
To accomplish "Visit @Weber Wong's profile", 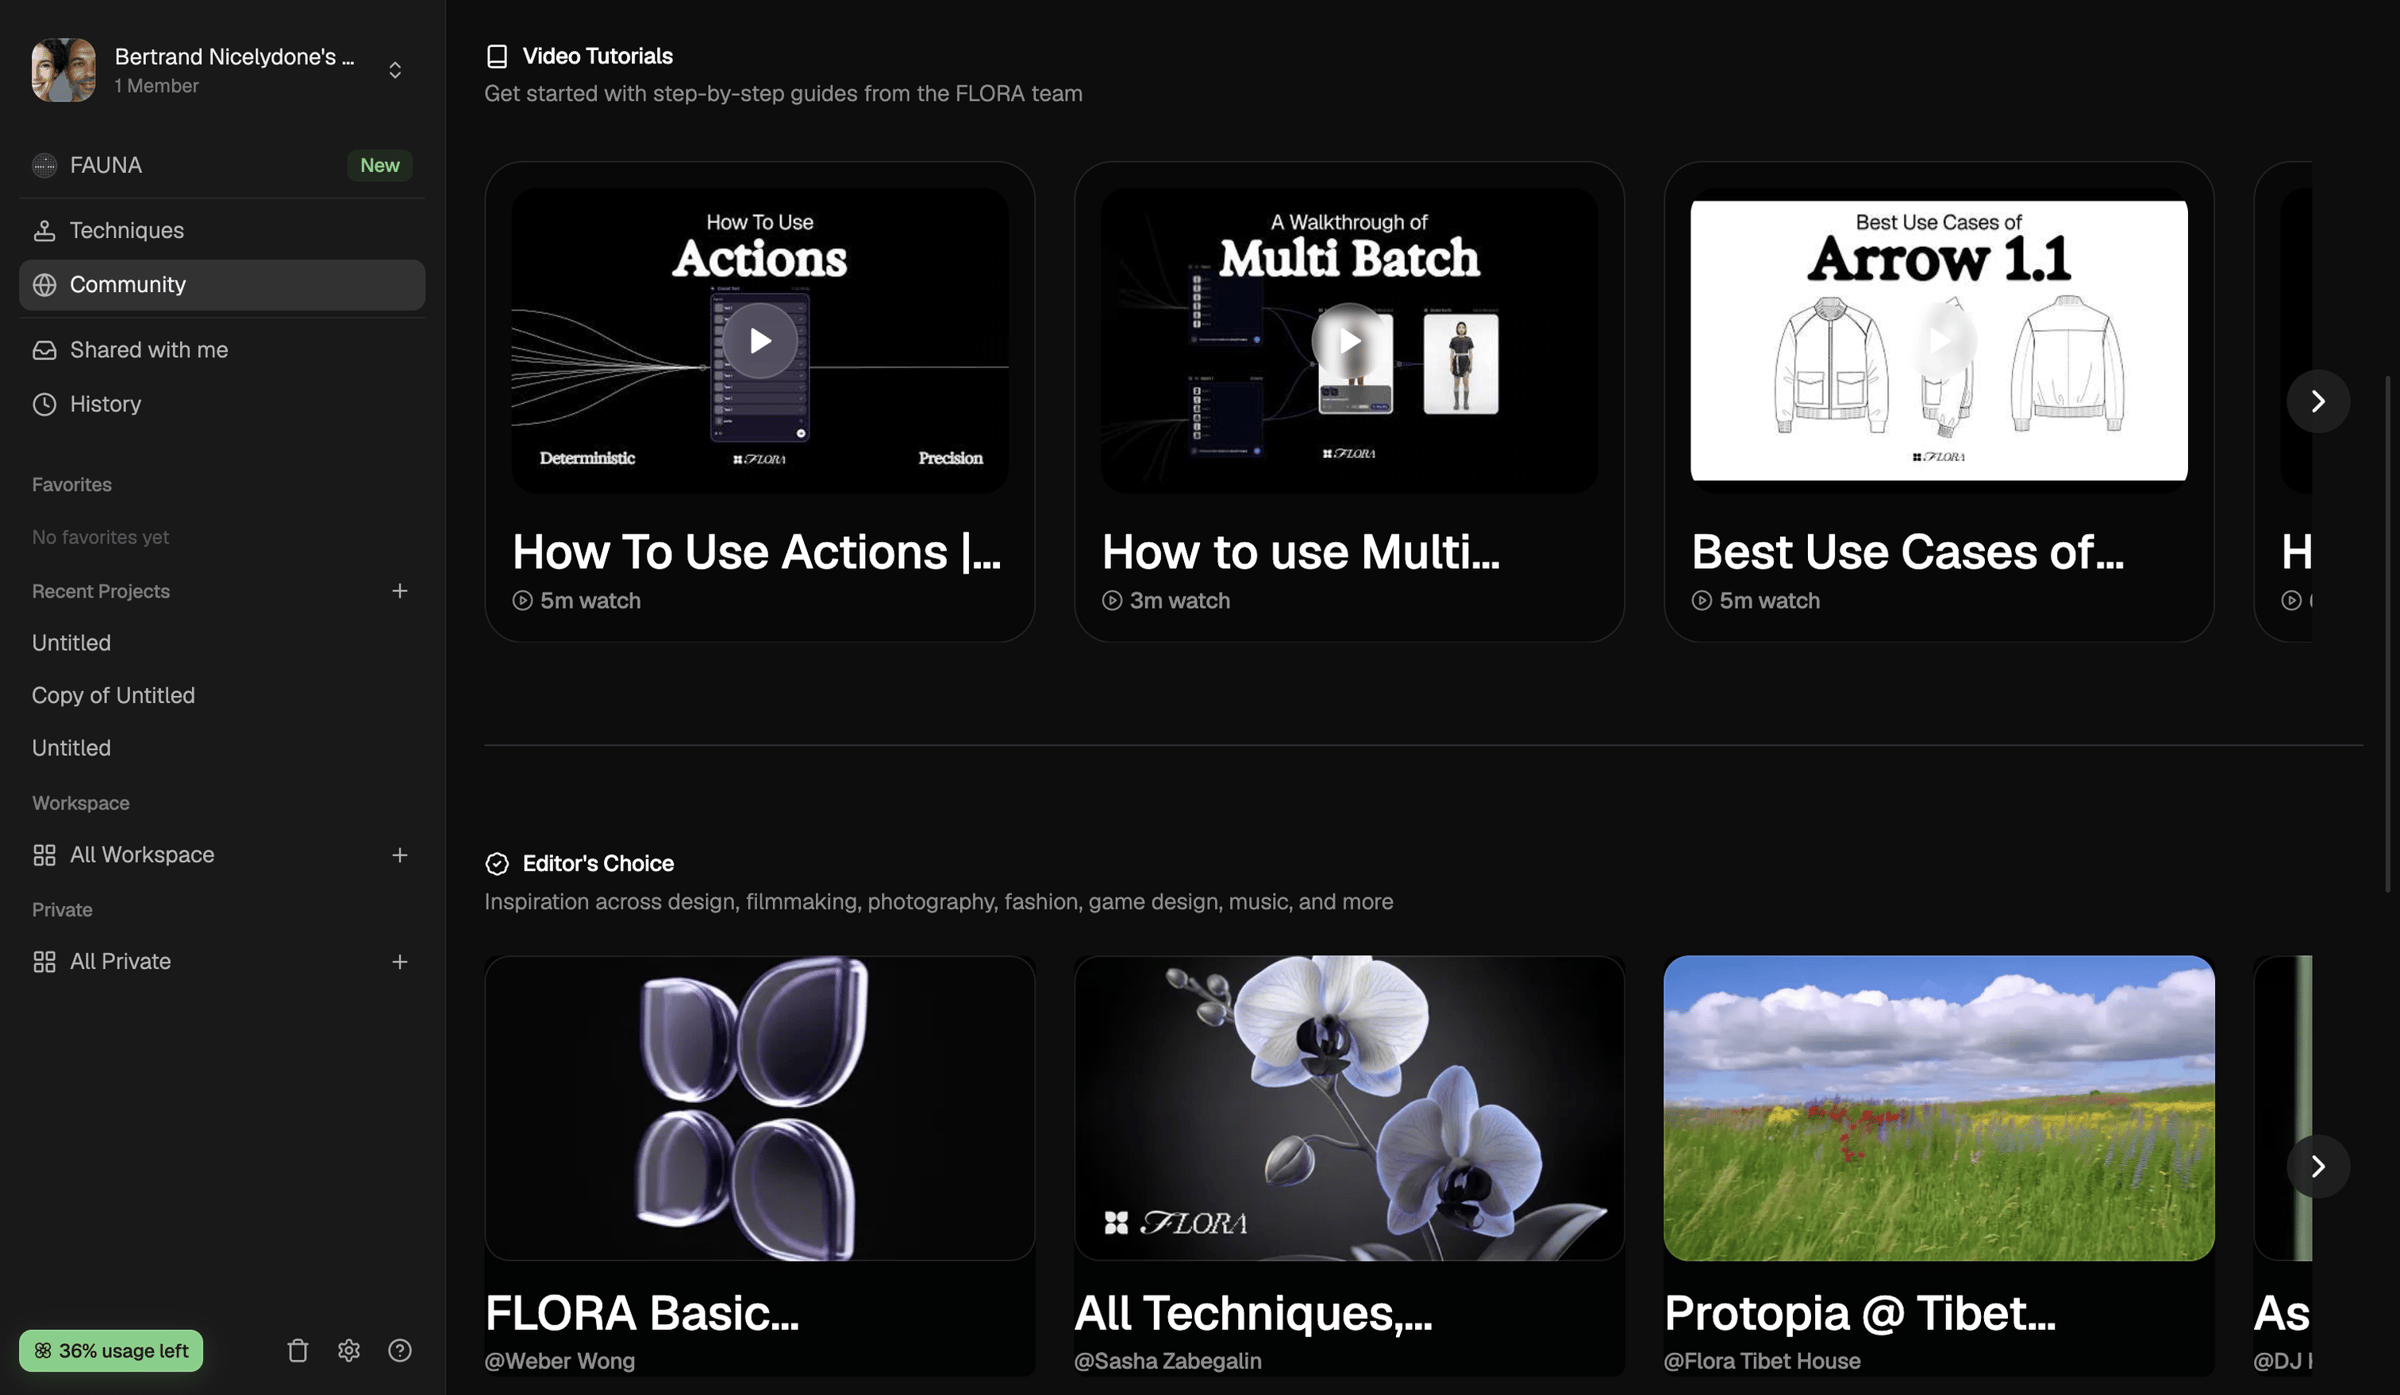I will point(560,1361).
